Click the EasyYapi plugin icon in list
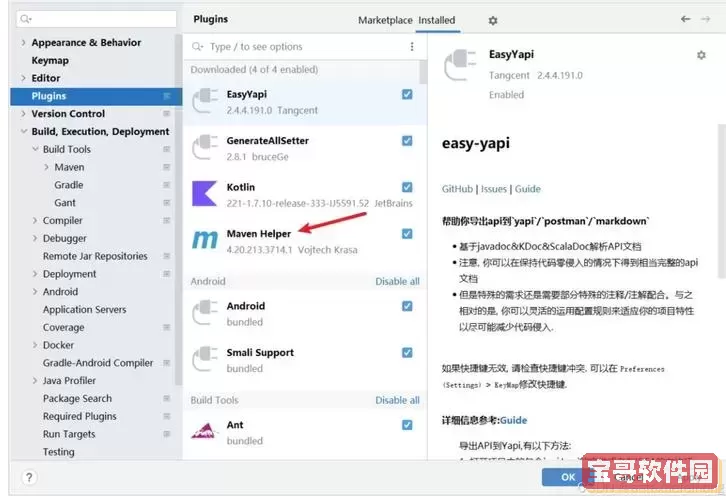726x500 pixels. [205, 101]
